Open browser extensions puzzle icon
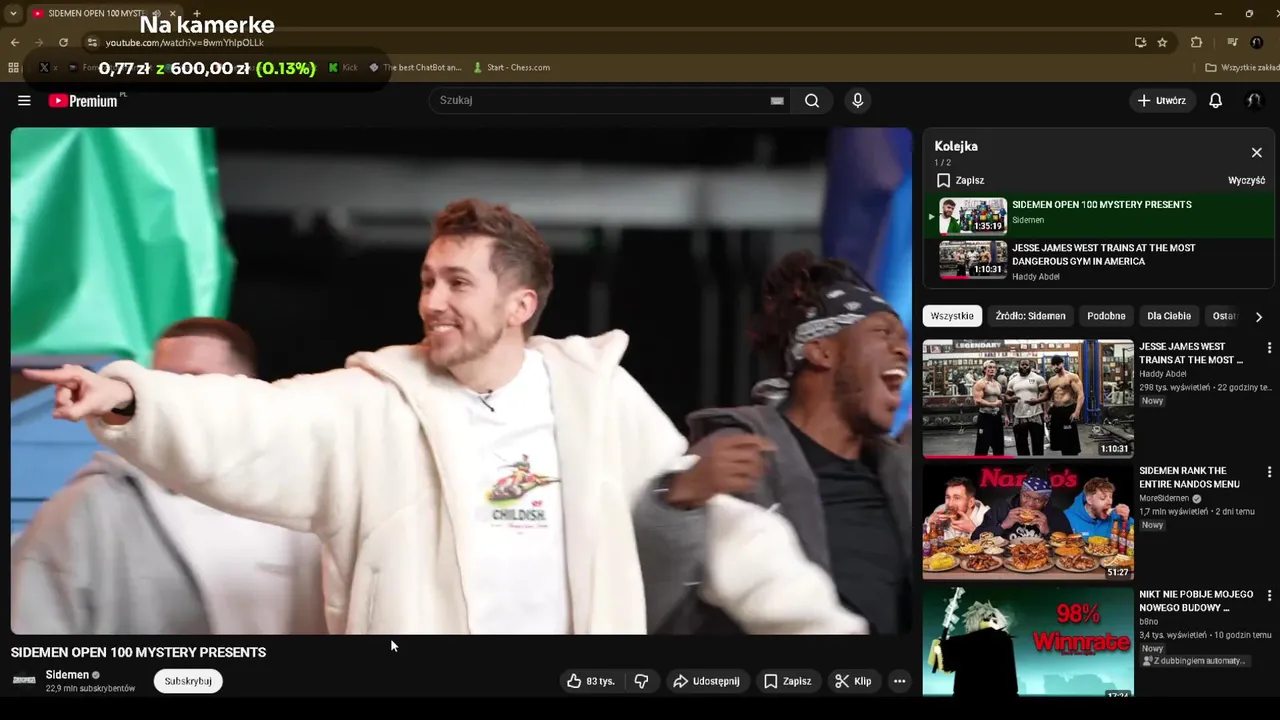The width and height of the screenshot is (1280, 720). coord(1196,42)
